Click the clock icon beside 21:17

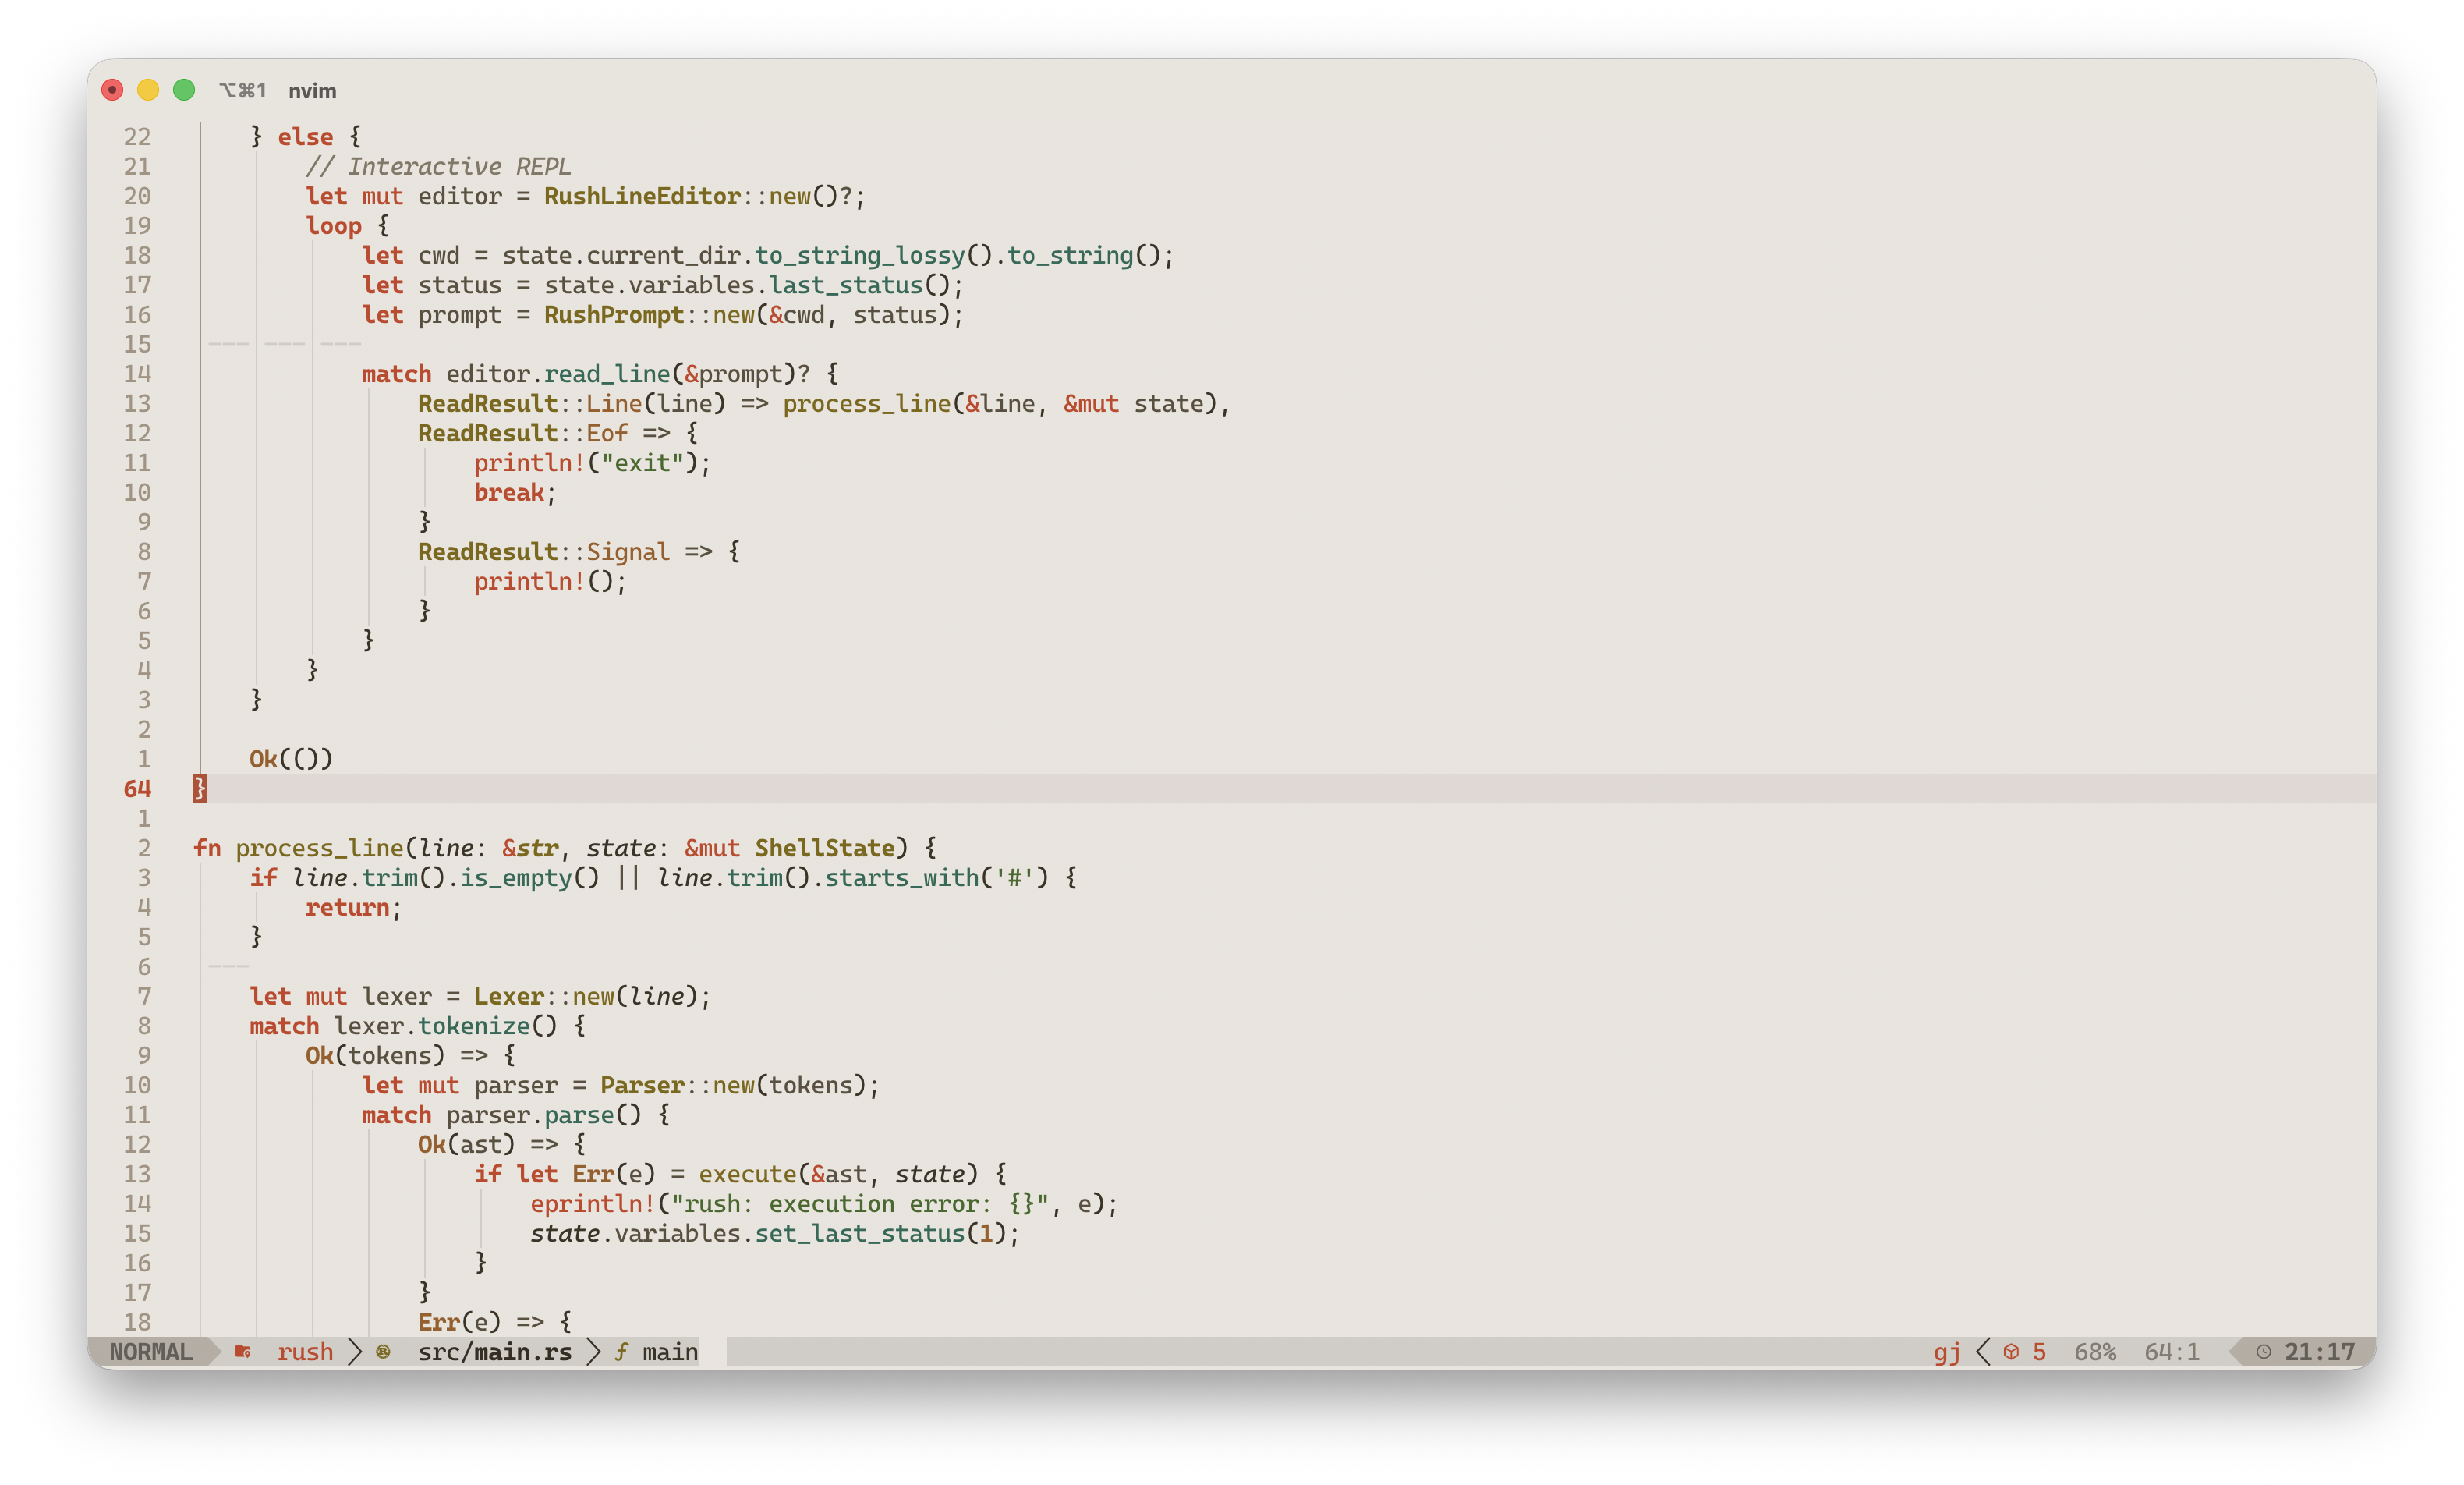point(2264,1352)
